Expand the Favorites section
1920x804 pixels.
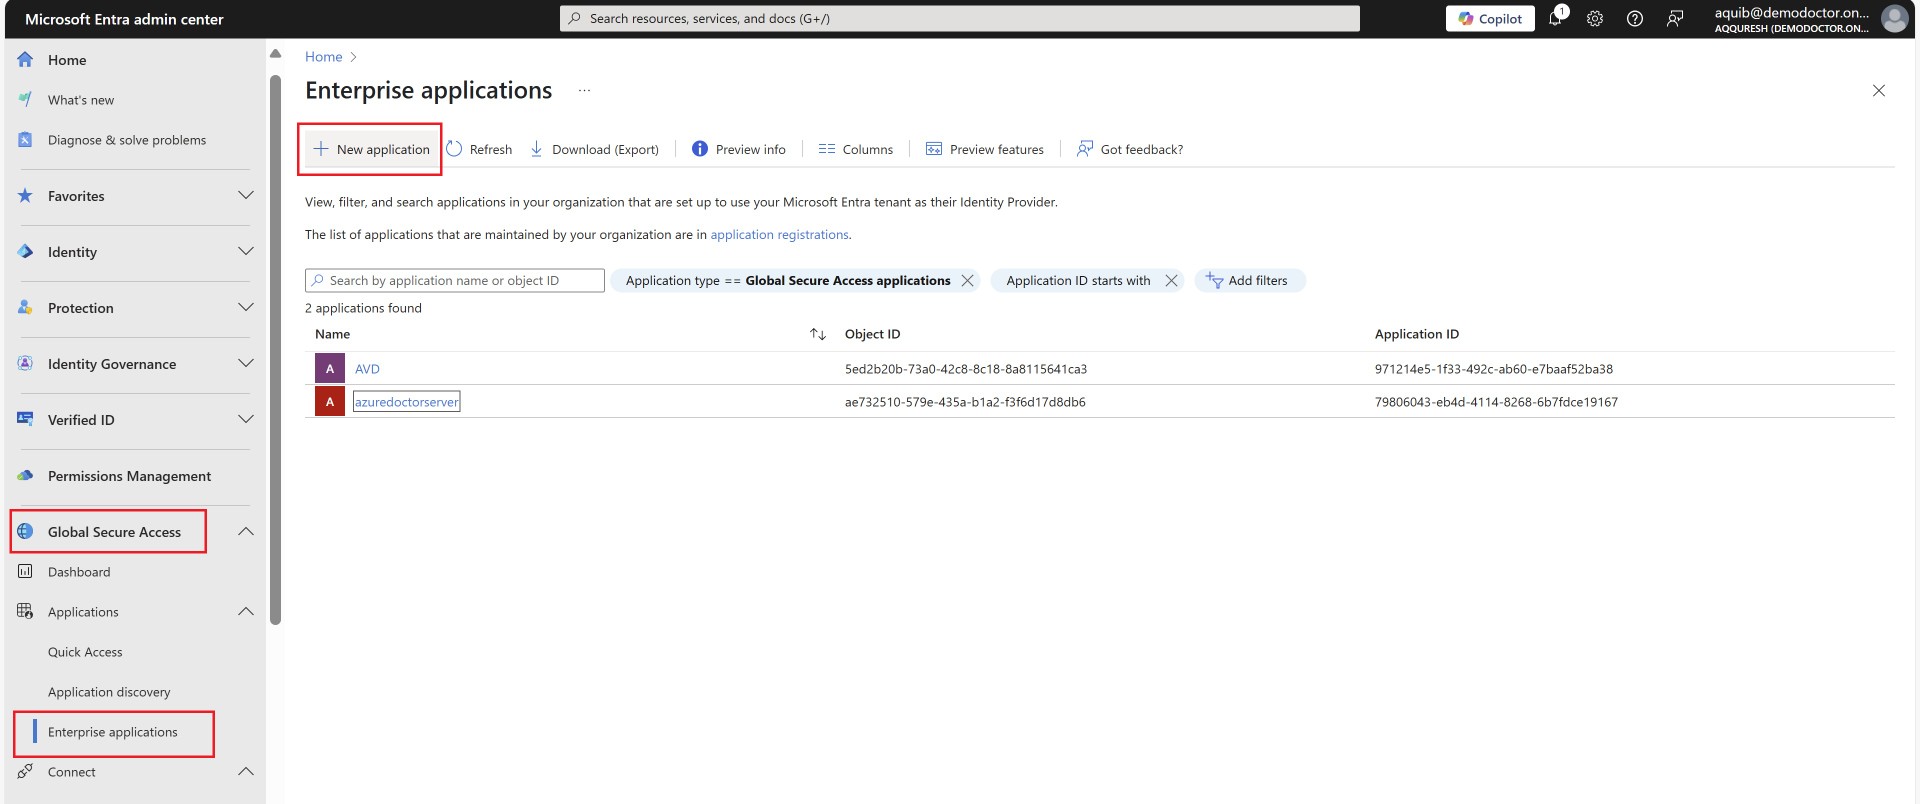coord(246,196)
